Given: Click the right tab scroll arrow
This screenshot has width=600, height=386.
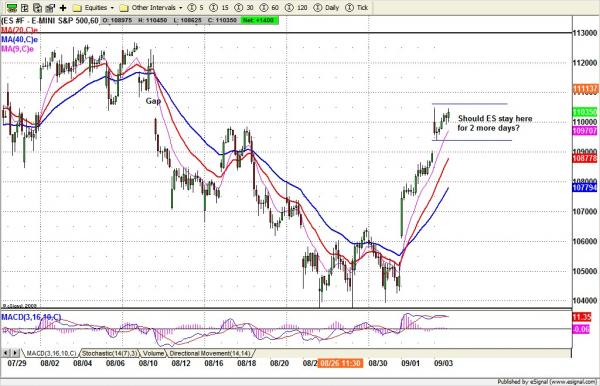Looking at the screenshot, I should coord(15,353).
